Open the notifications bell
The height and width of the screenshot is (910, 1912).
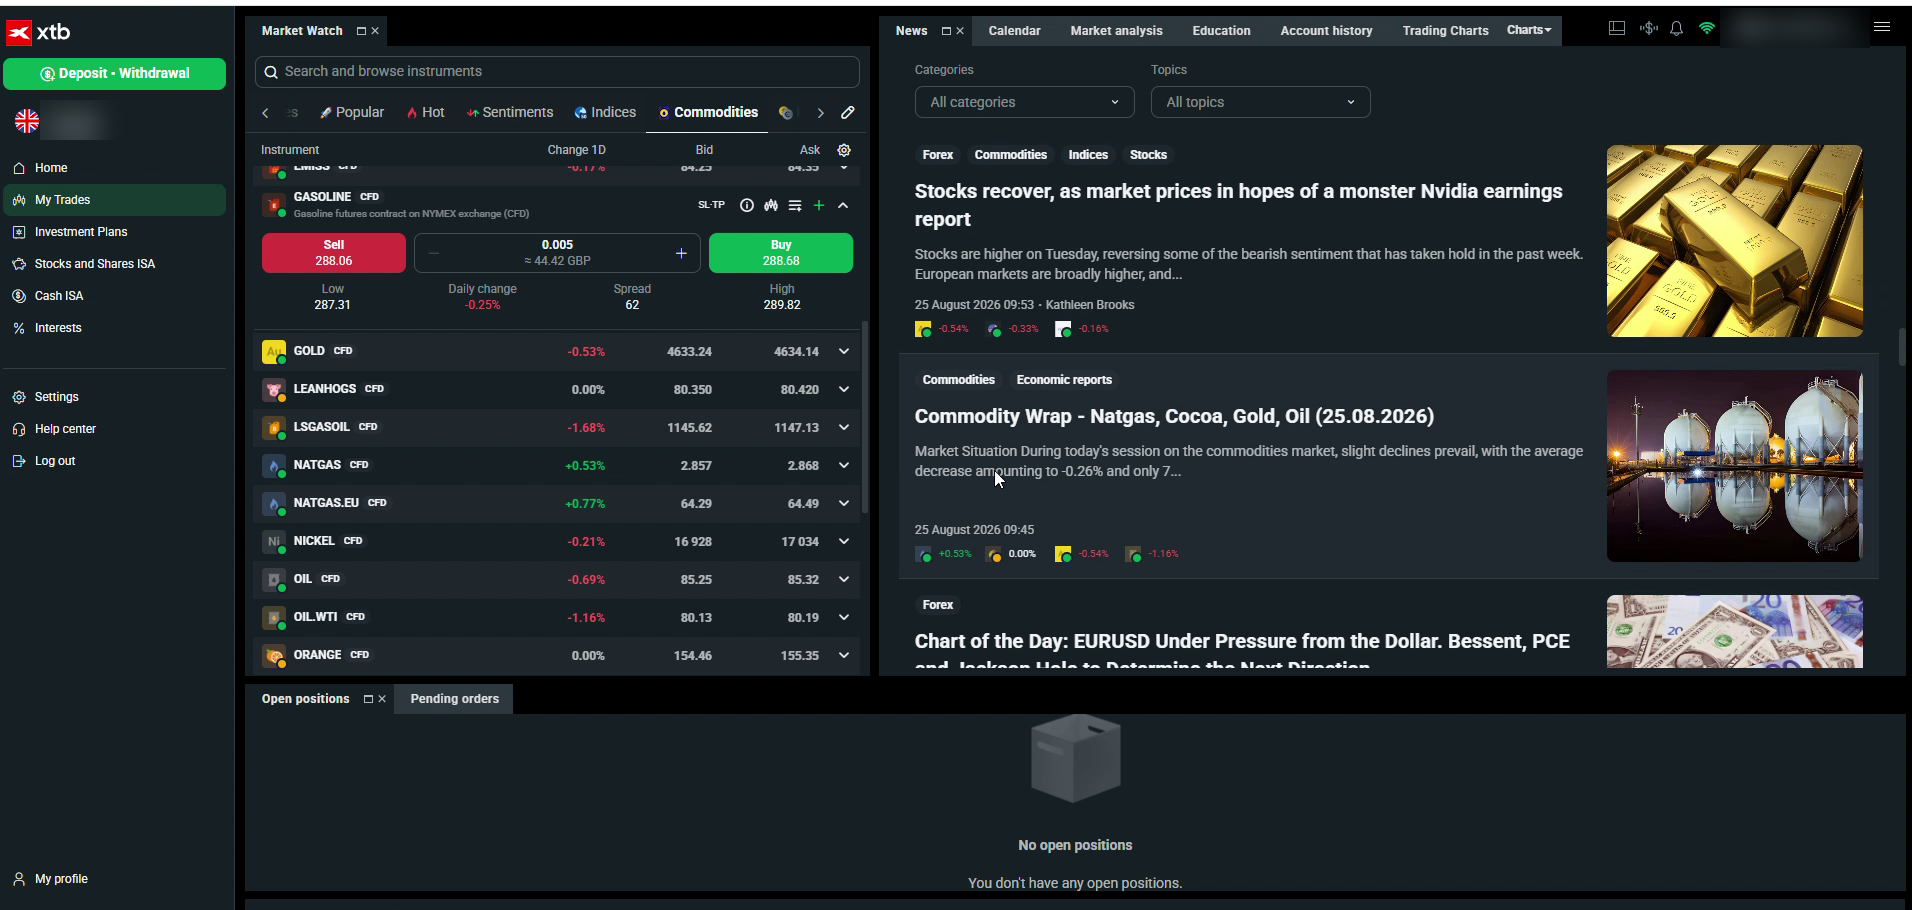[1677, 29]
